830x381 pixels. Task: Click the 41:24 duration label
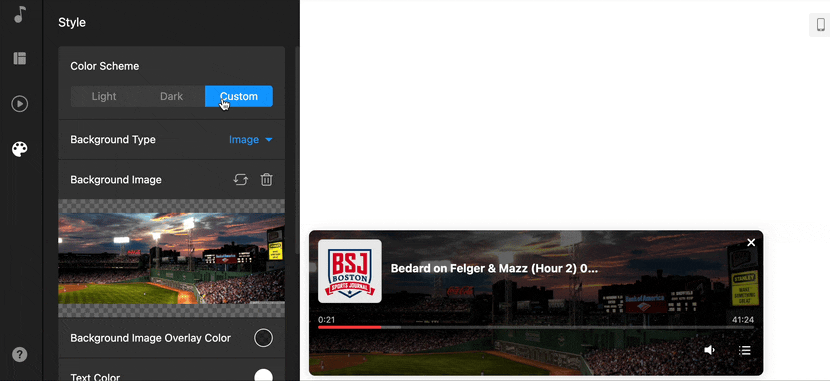click(x=743, y=320)
